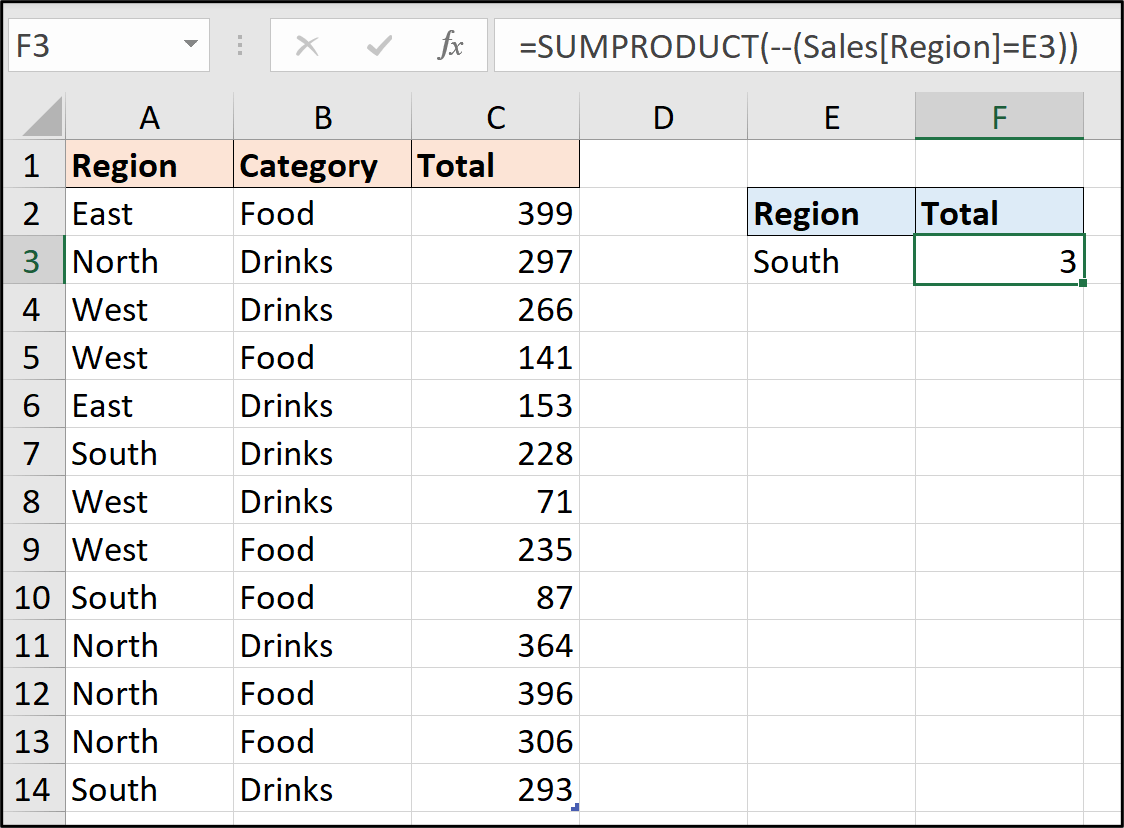
Task: Select the cell with value 399
Action: 496,213
